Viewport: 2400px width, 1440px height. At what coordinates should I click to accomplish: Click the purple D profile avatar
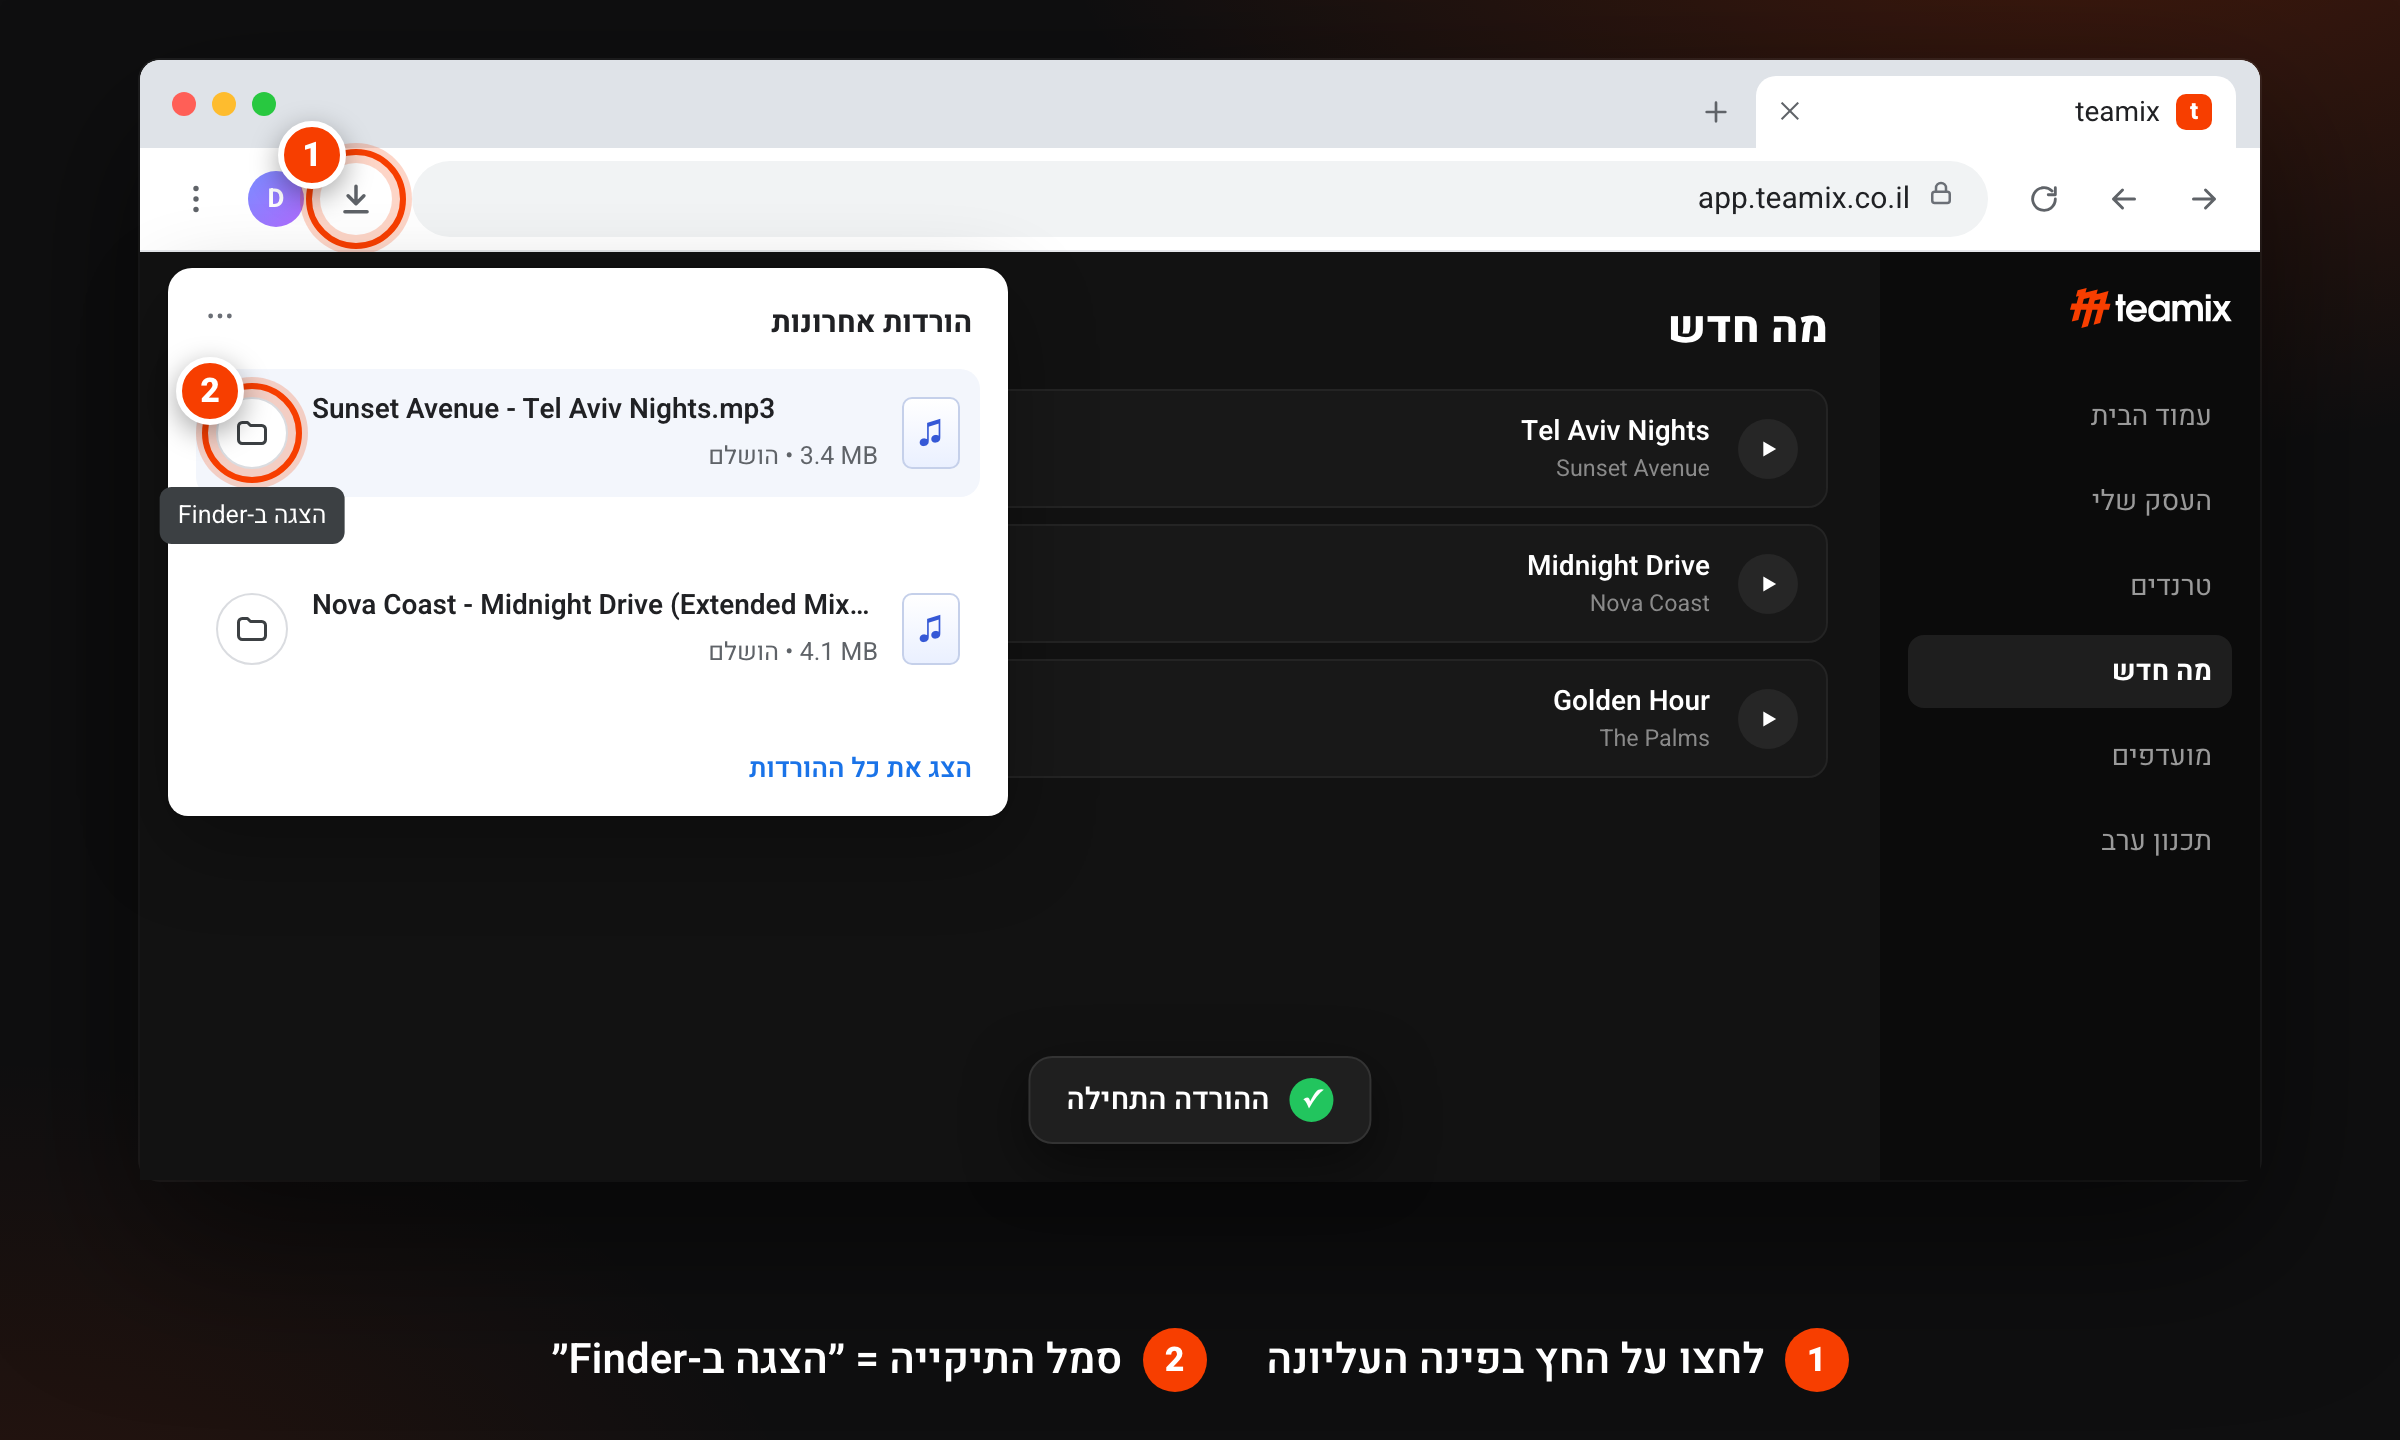(275, 199)
